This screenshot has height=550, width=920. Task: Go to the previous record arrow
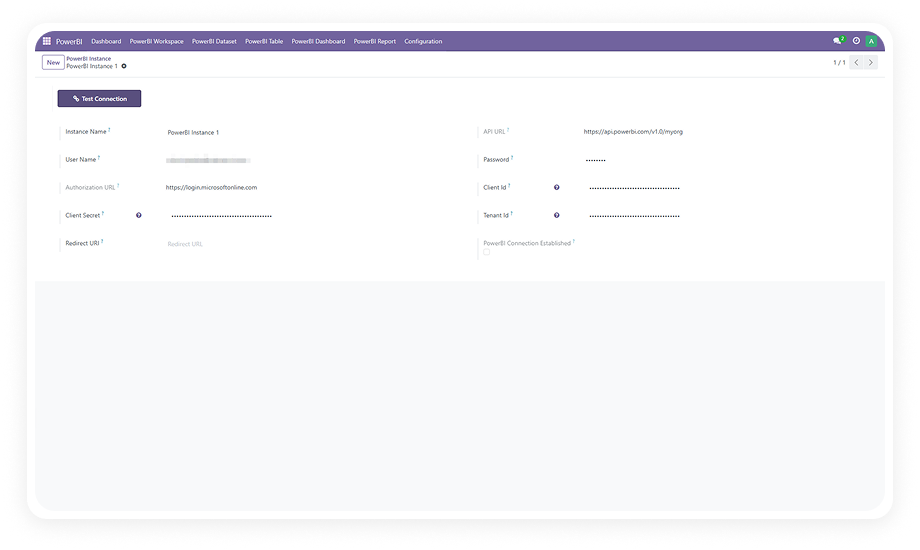[857, 62]
